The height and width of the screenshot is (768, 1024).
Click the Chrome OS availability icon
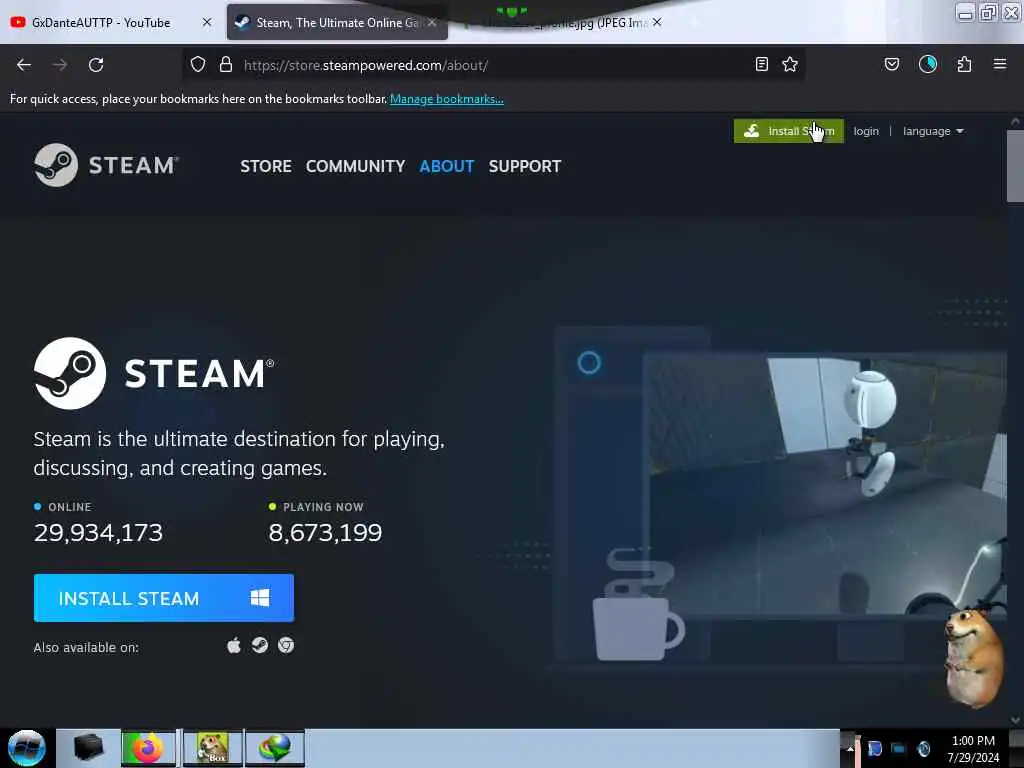click(286, 646)
